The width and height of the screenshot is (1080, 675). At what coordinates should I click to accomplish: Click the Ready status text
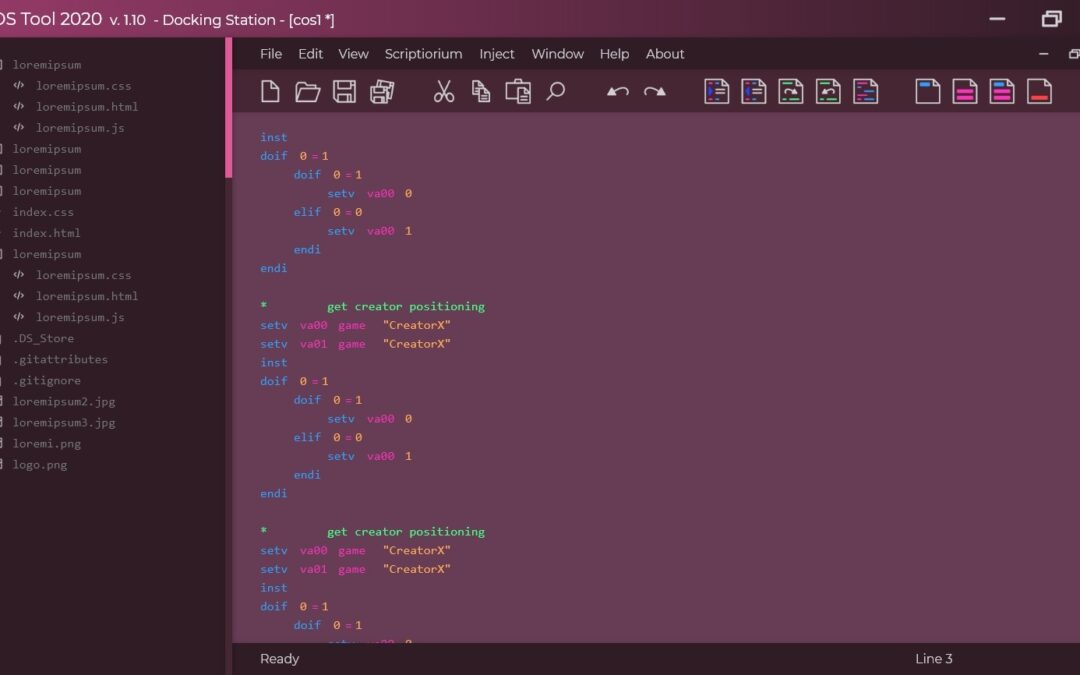tap(279, 658)
